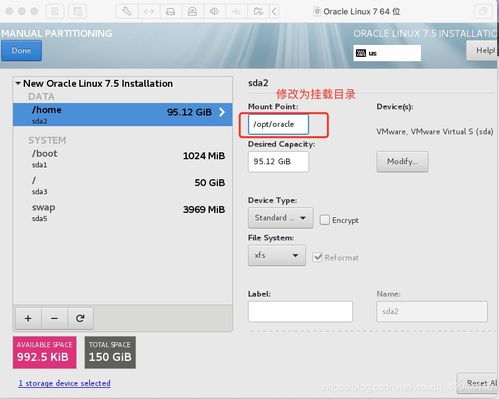Click the reload storage configuration icon
The image size is (499, 399).
pos(80,318)
